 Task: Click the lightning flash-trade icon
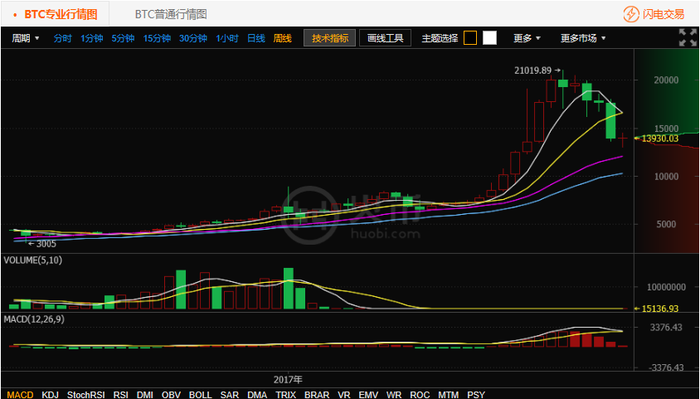(631, 14)
